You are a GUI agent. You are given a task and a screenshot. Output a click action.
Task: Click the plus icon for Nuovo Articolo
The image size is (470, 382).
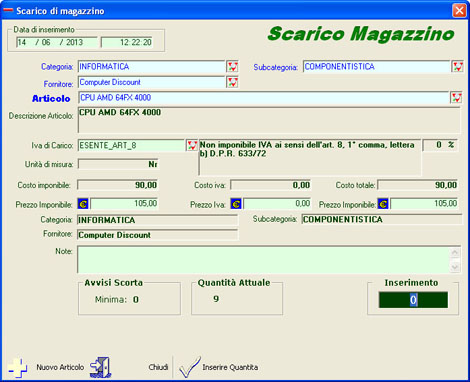point(17,368)
